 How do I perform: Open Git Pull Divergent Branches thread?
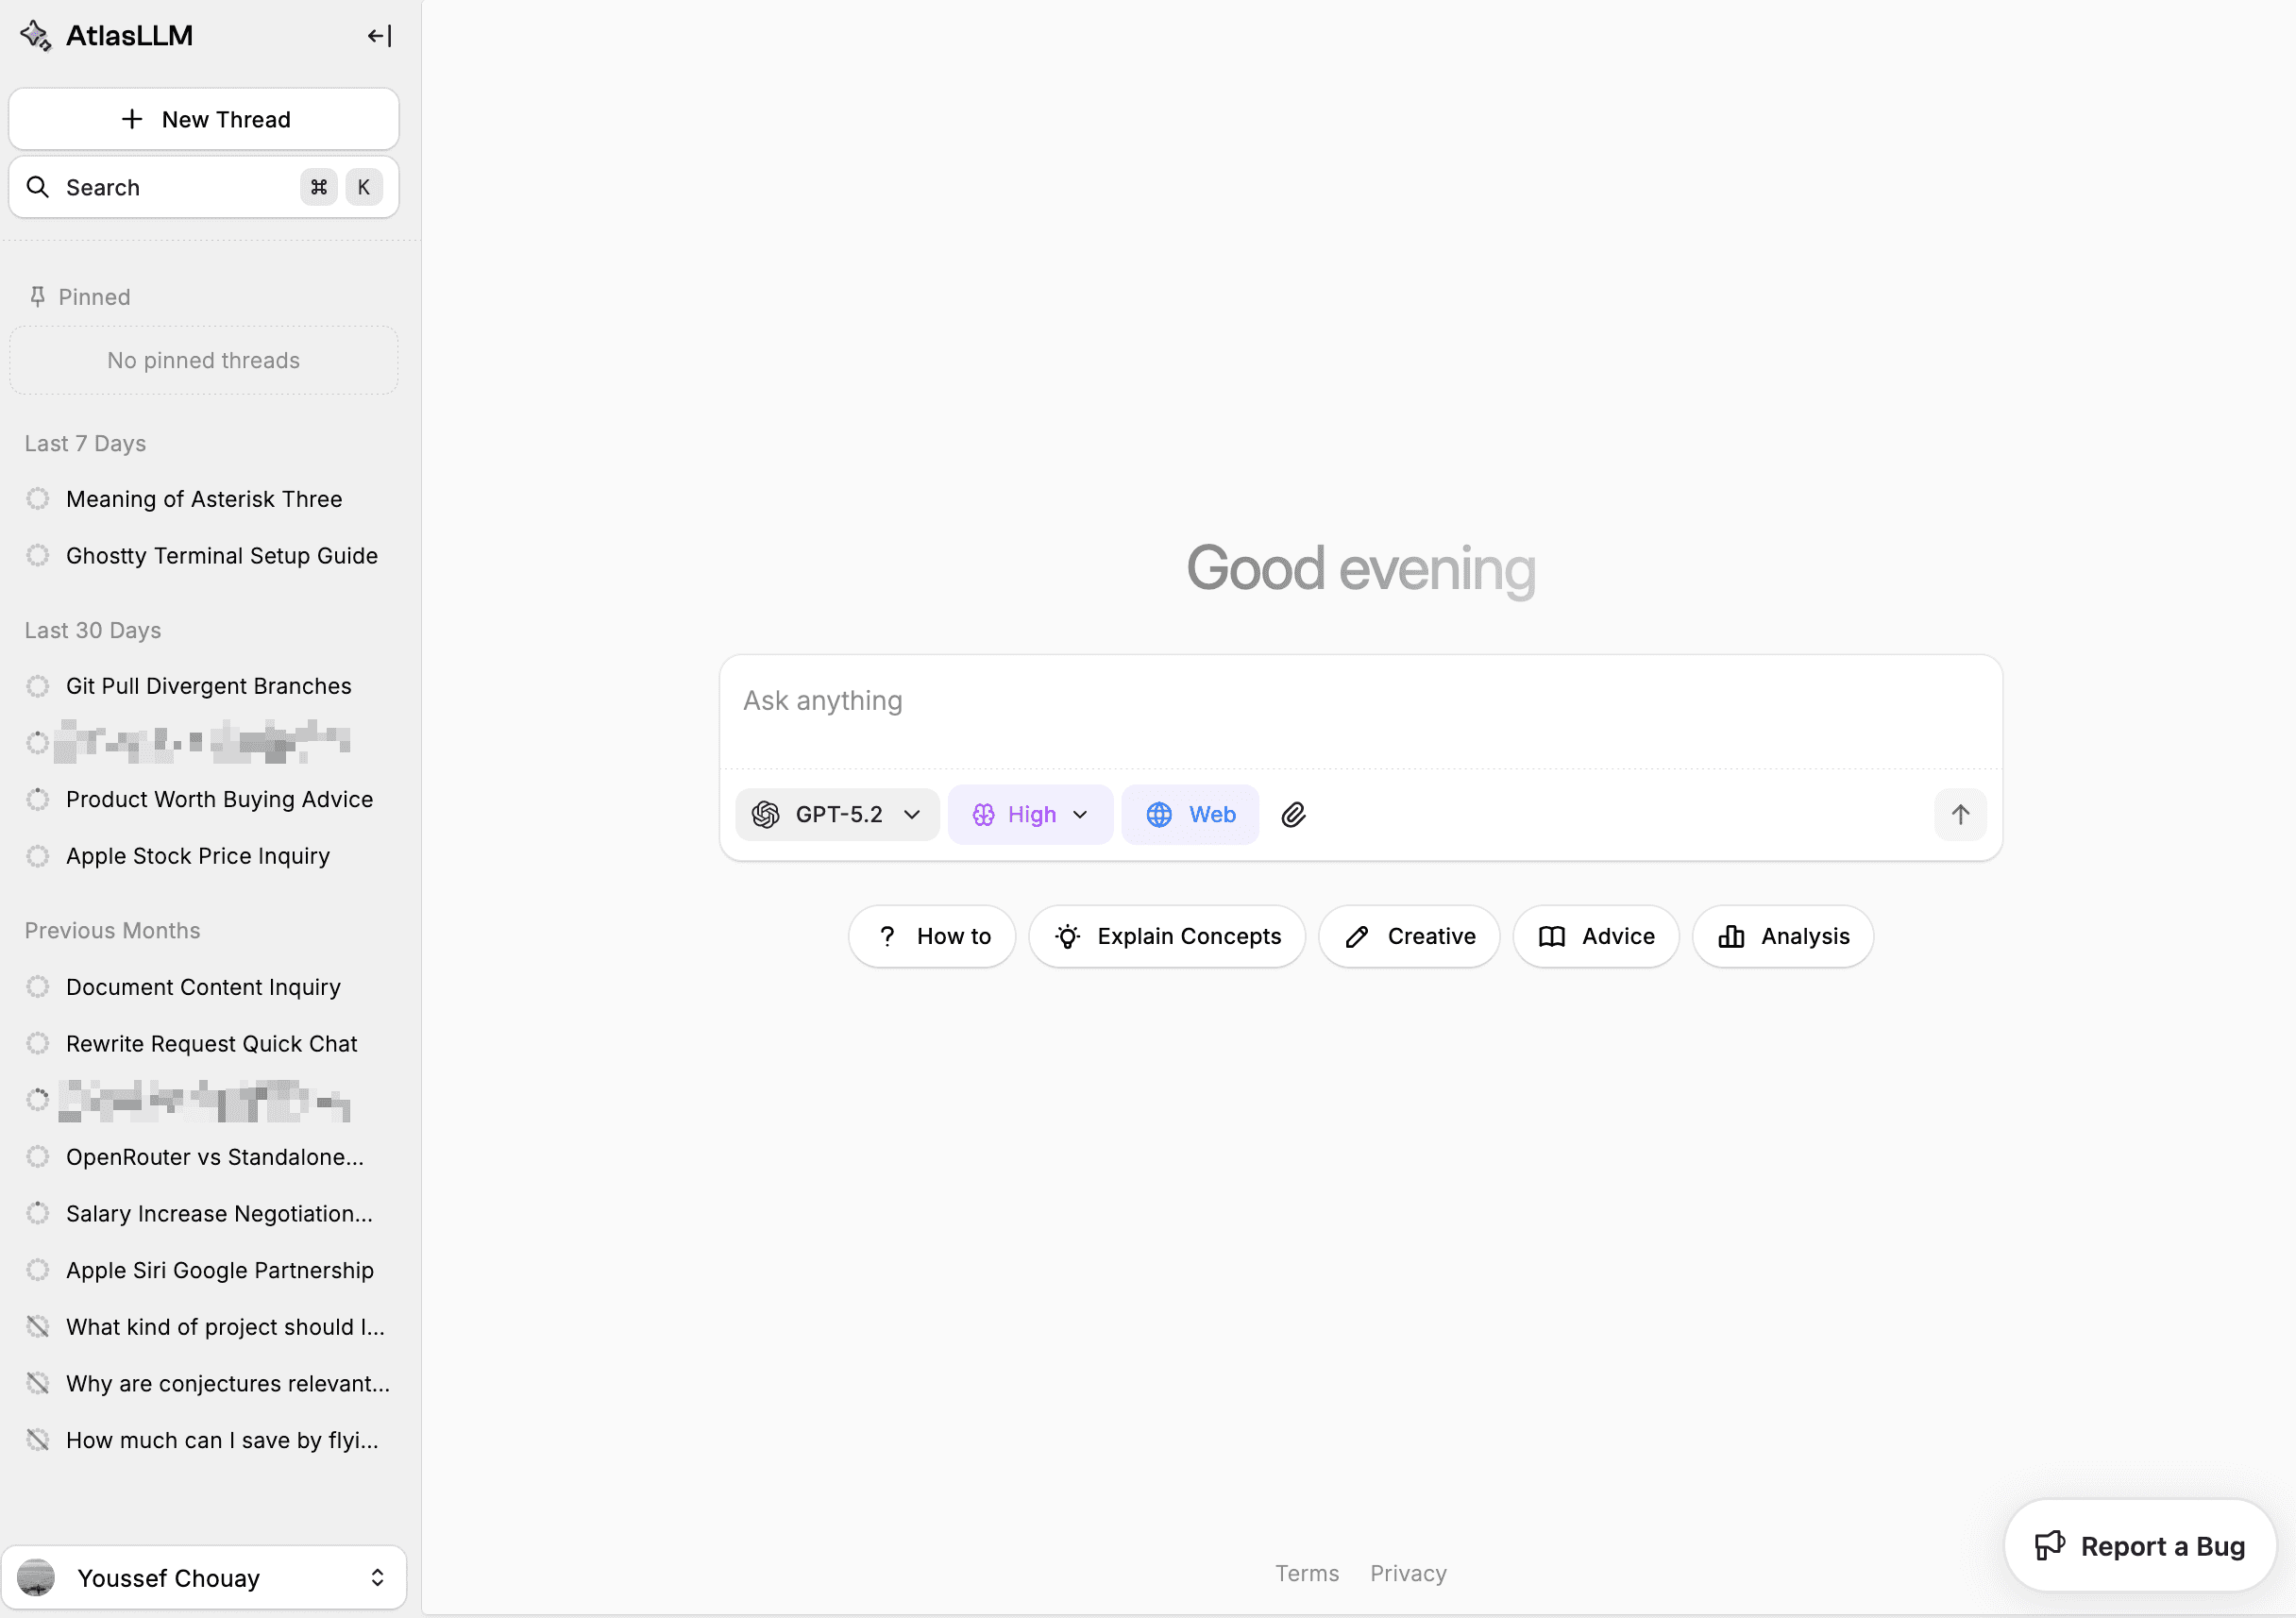(204, 686)
